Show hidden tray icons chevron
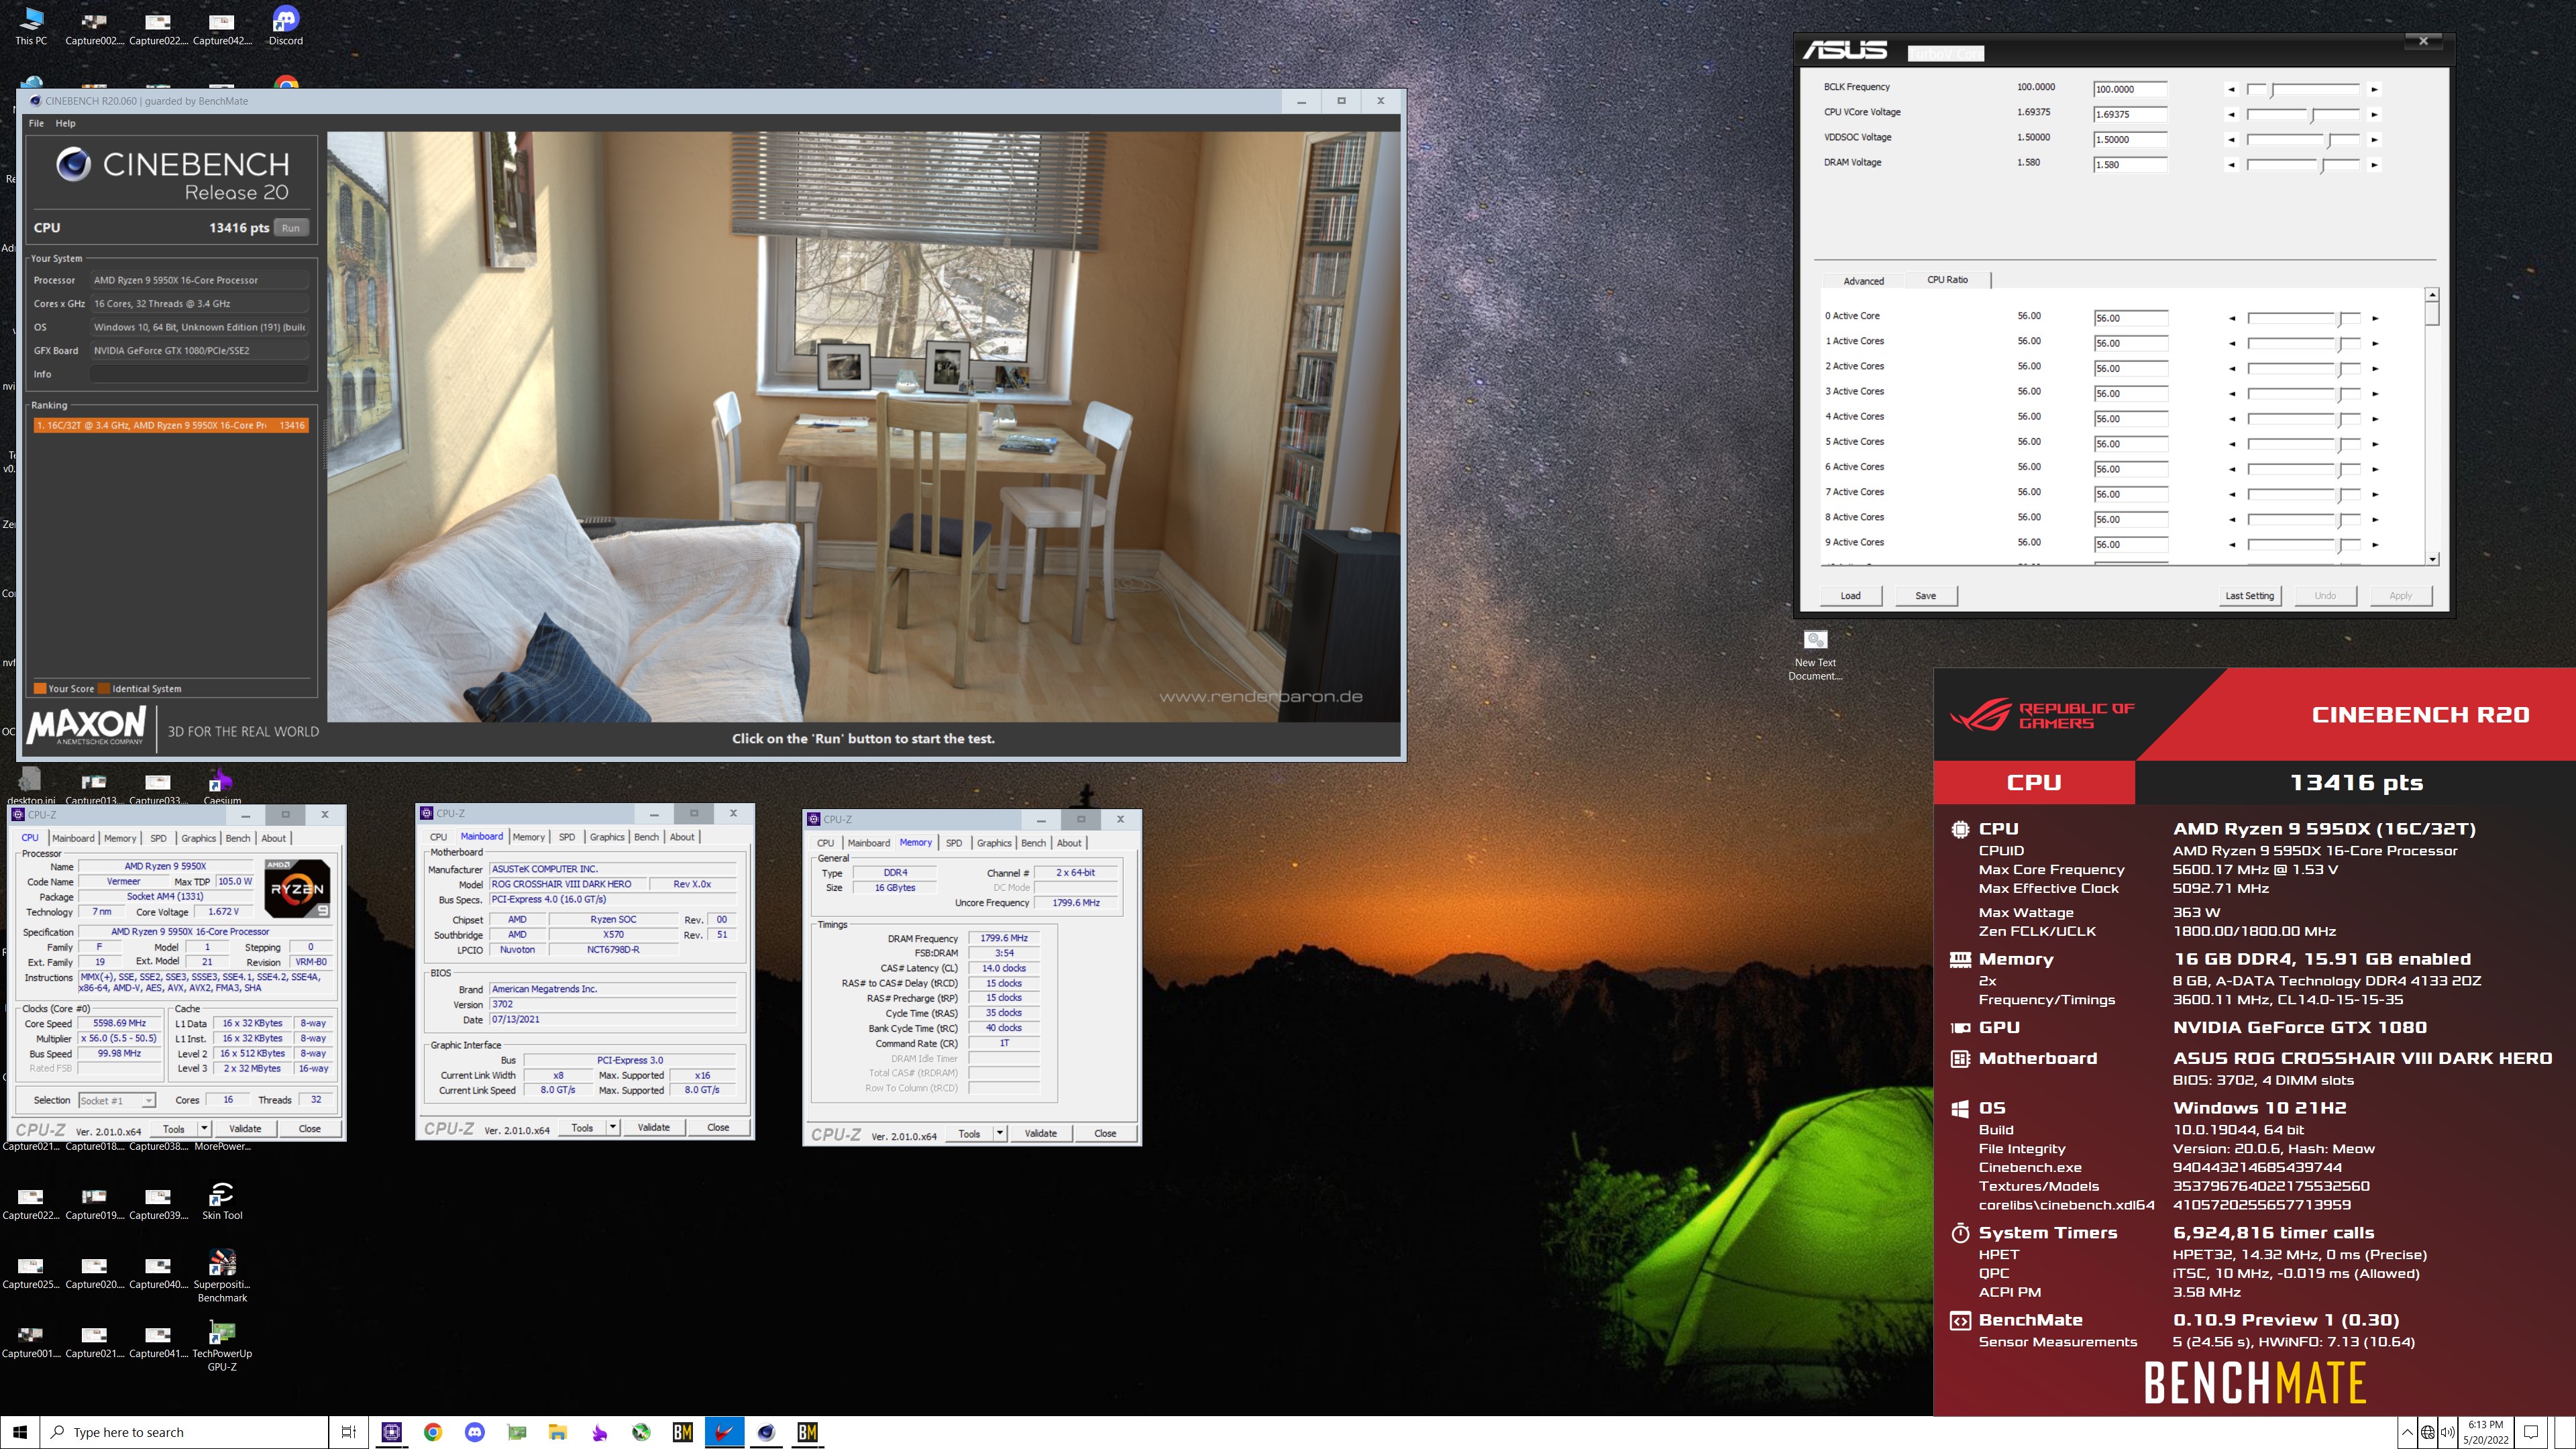The width and height of the screenshot is (2576, 1449). click(2407, 1432)
